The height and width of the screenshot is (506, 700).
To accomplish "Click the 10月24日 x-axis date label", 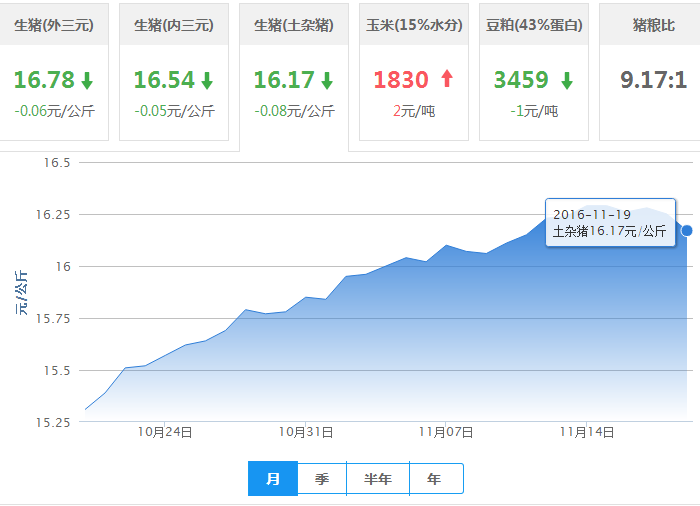I will coord(165,433).
